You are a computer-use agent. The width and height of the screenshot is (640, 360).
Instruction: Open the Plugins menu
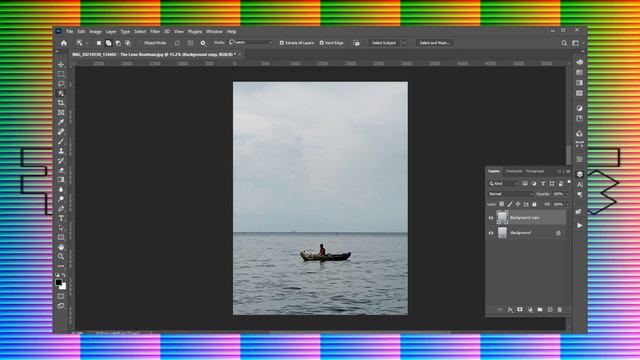(195, 31)
